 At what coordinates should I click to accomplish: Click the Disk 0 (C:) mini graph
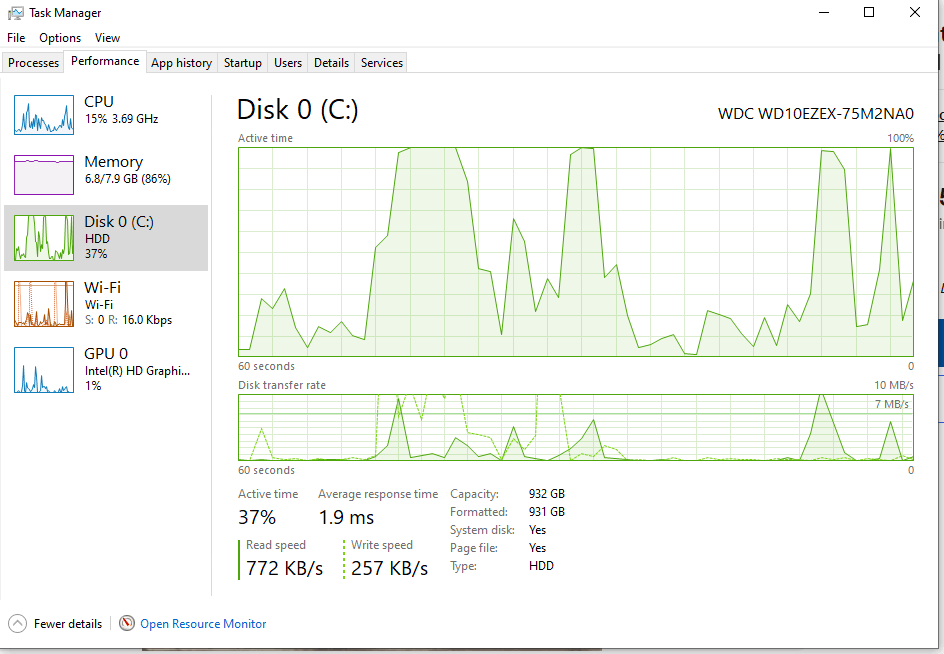tap(44, 238)
